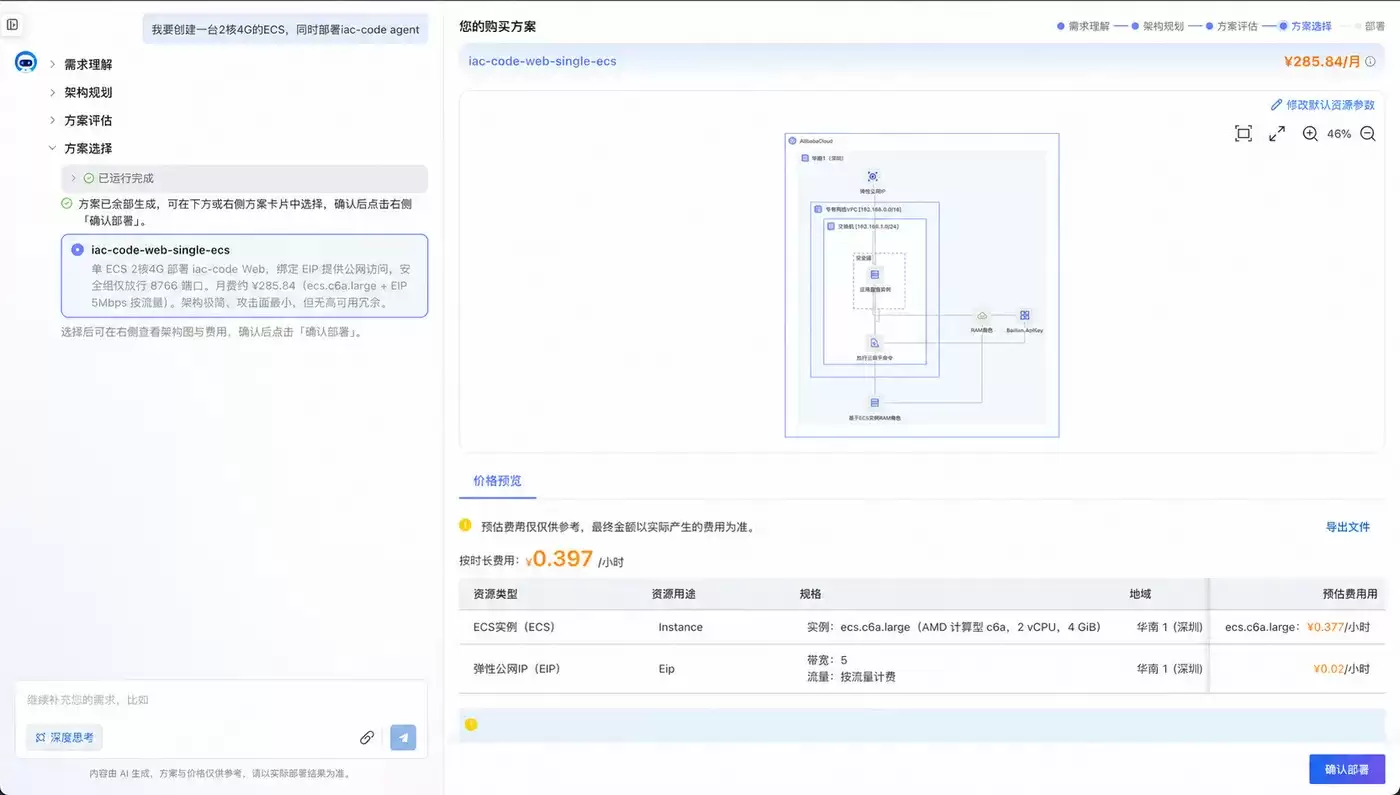Click the yellow warning icon beside 预估费用仅供参考
The image size is (1400, 795).
tap(465, 525)
